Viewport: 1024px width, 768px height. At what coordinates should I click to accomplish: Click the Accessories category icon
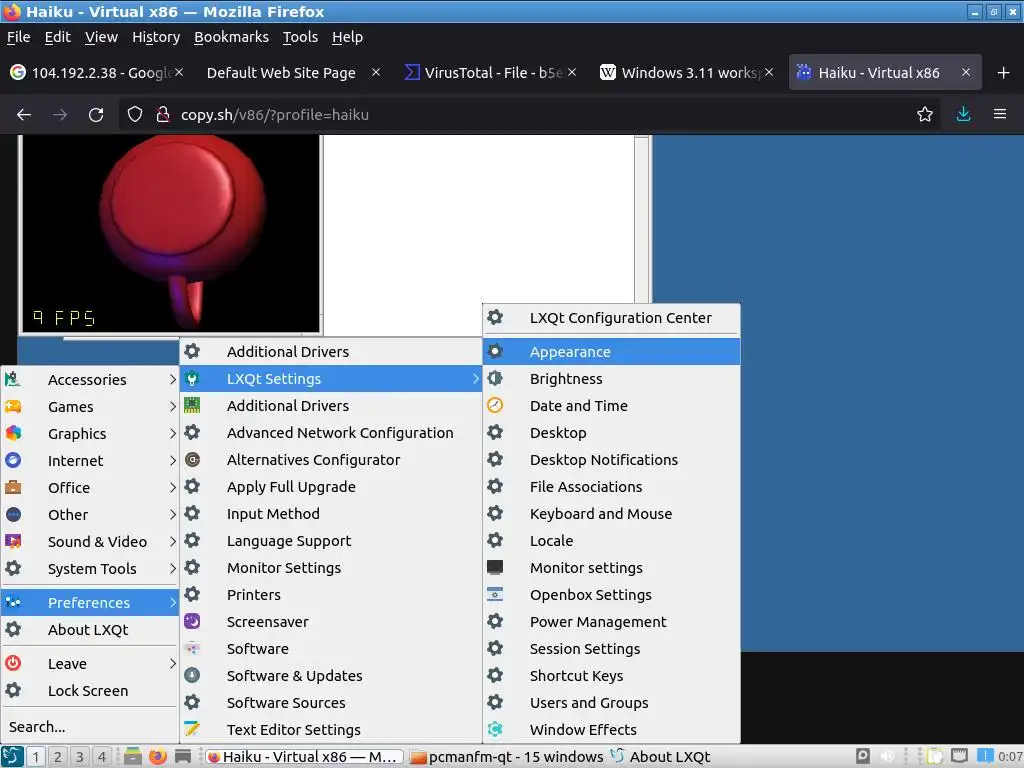click(x=13, y=379)
